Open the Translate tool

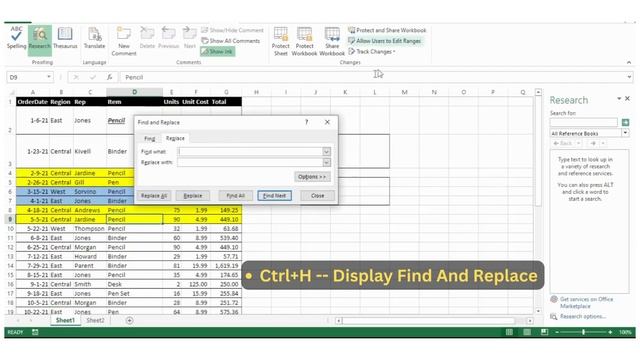(x=94, y=38)
